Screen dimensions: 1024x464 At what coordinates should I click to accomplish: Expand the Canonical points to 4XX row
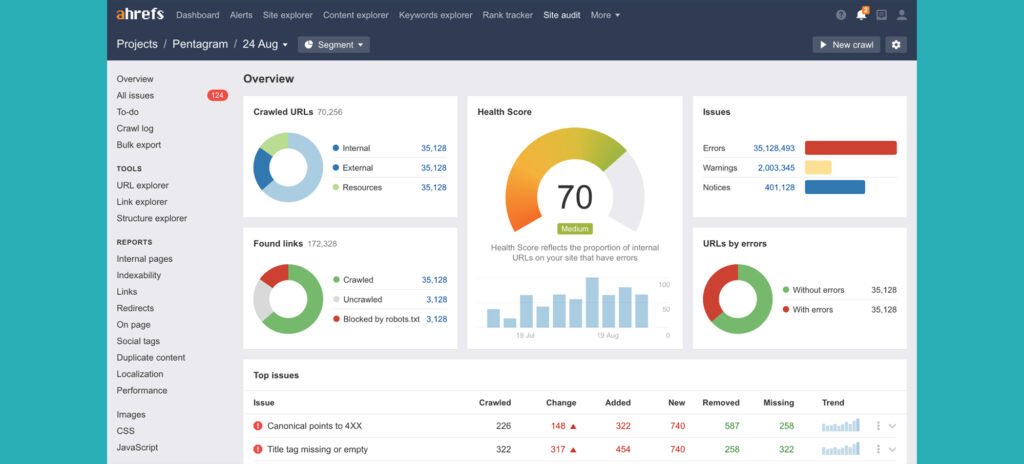tap(892, 426)
